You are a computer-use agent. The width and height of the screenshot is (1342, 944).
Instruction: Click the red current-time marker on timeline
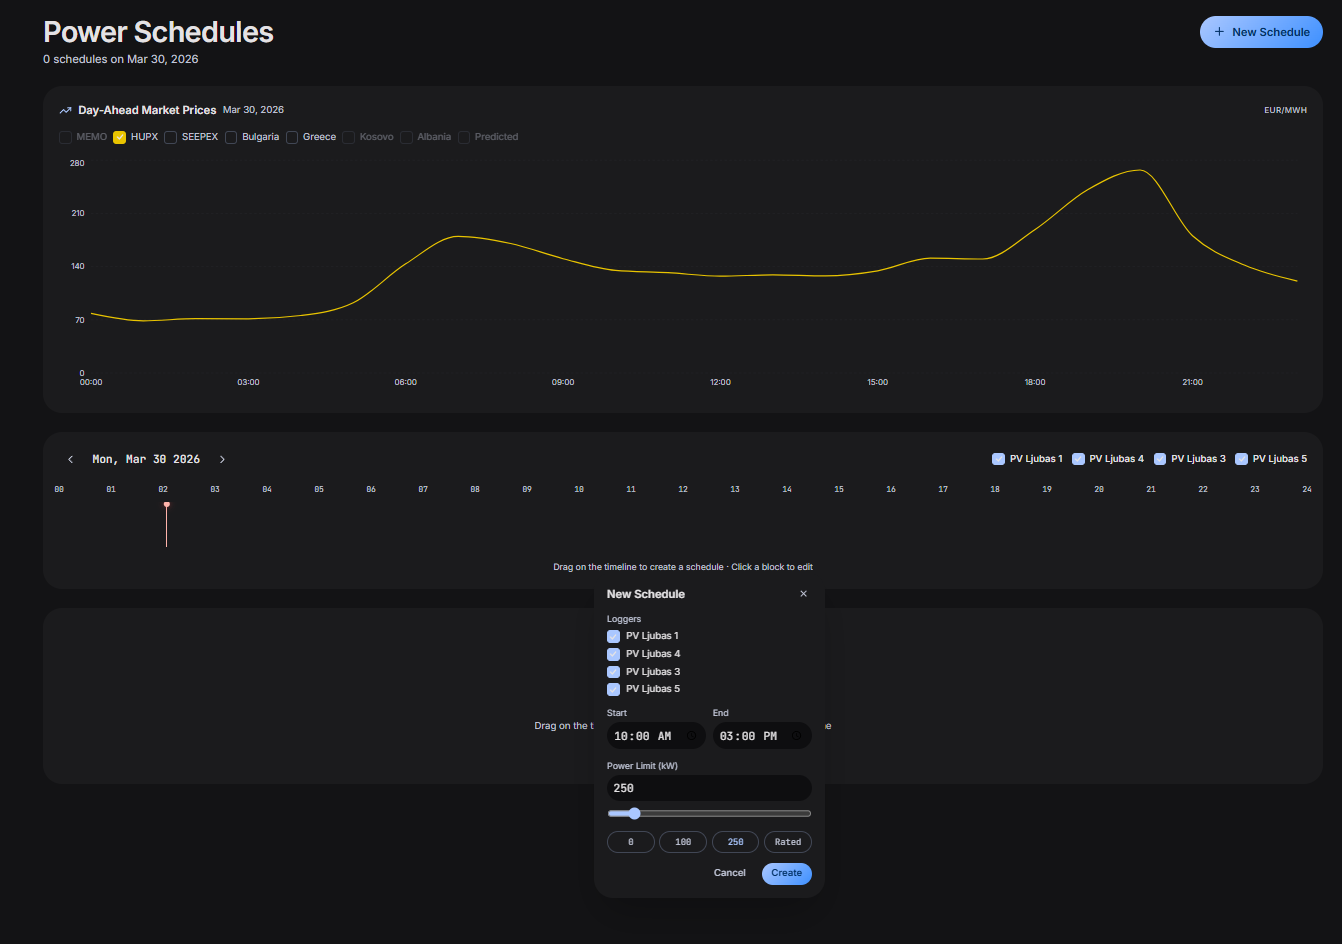pyautogui.click(x=167, y=506)
